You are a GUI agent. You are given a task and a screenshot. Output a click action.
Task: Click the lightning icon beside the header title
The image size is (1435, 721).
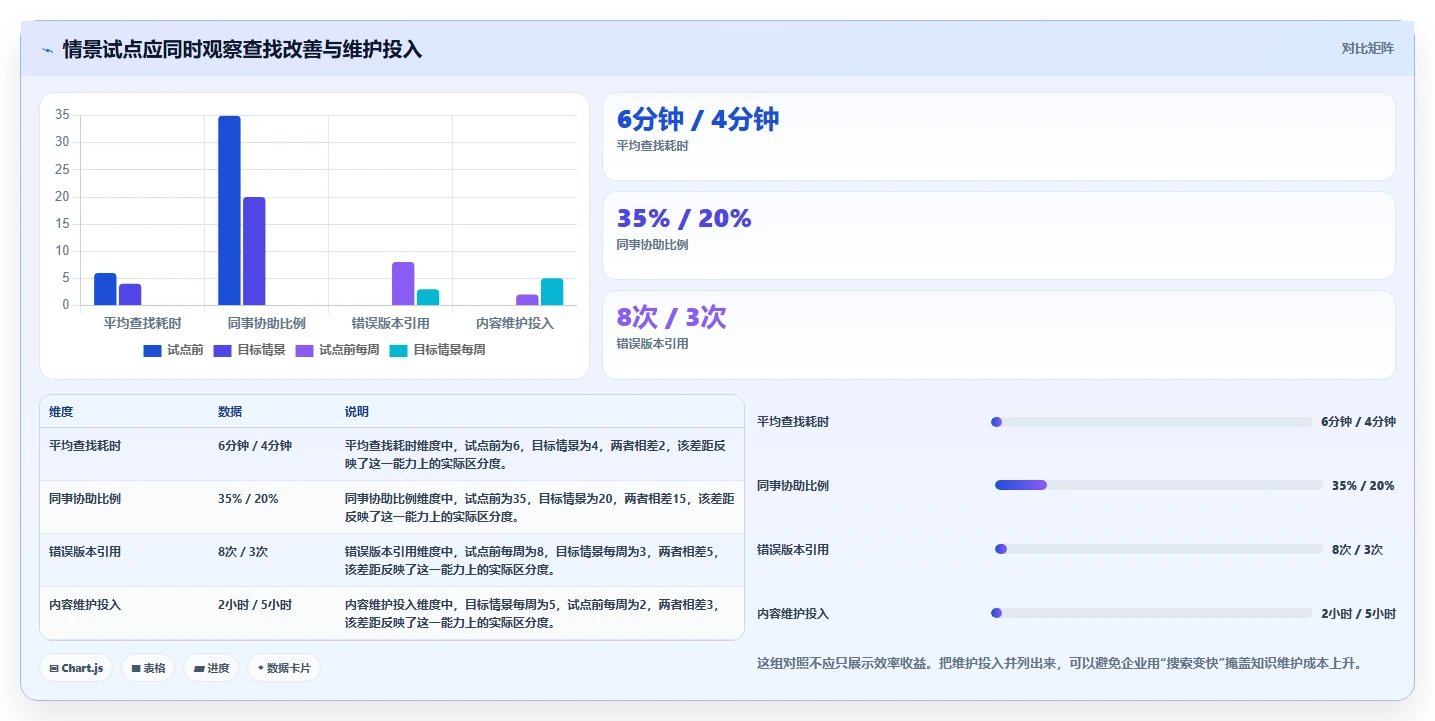click(47, 50)
